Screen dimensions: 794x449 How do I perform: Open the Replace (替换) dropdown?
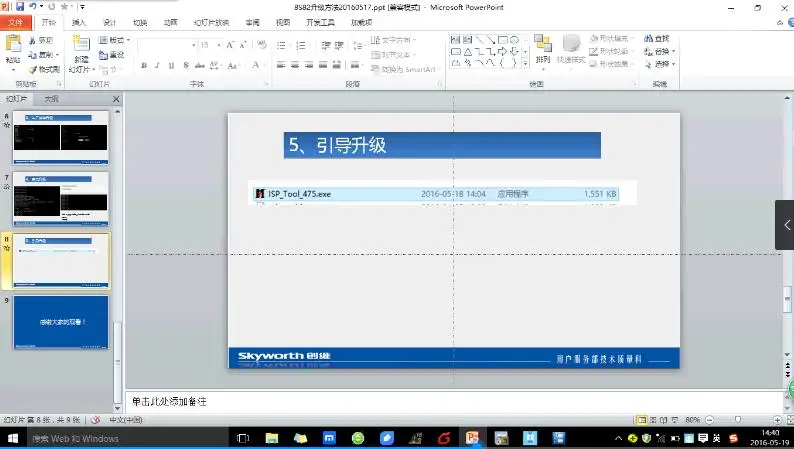pyautogui.click(x=660, y=51)
